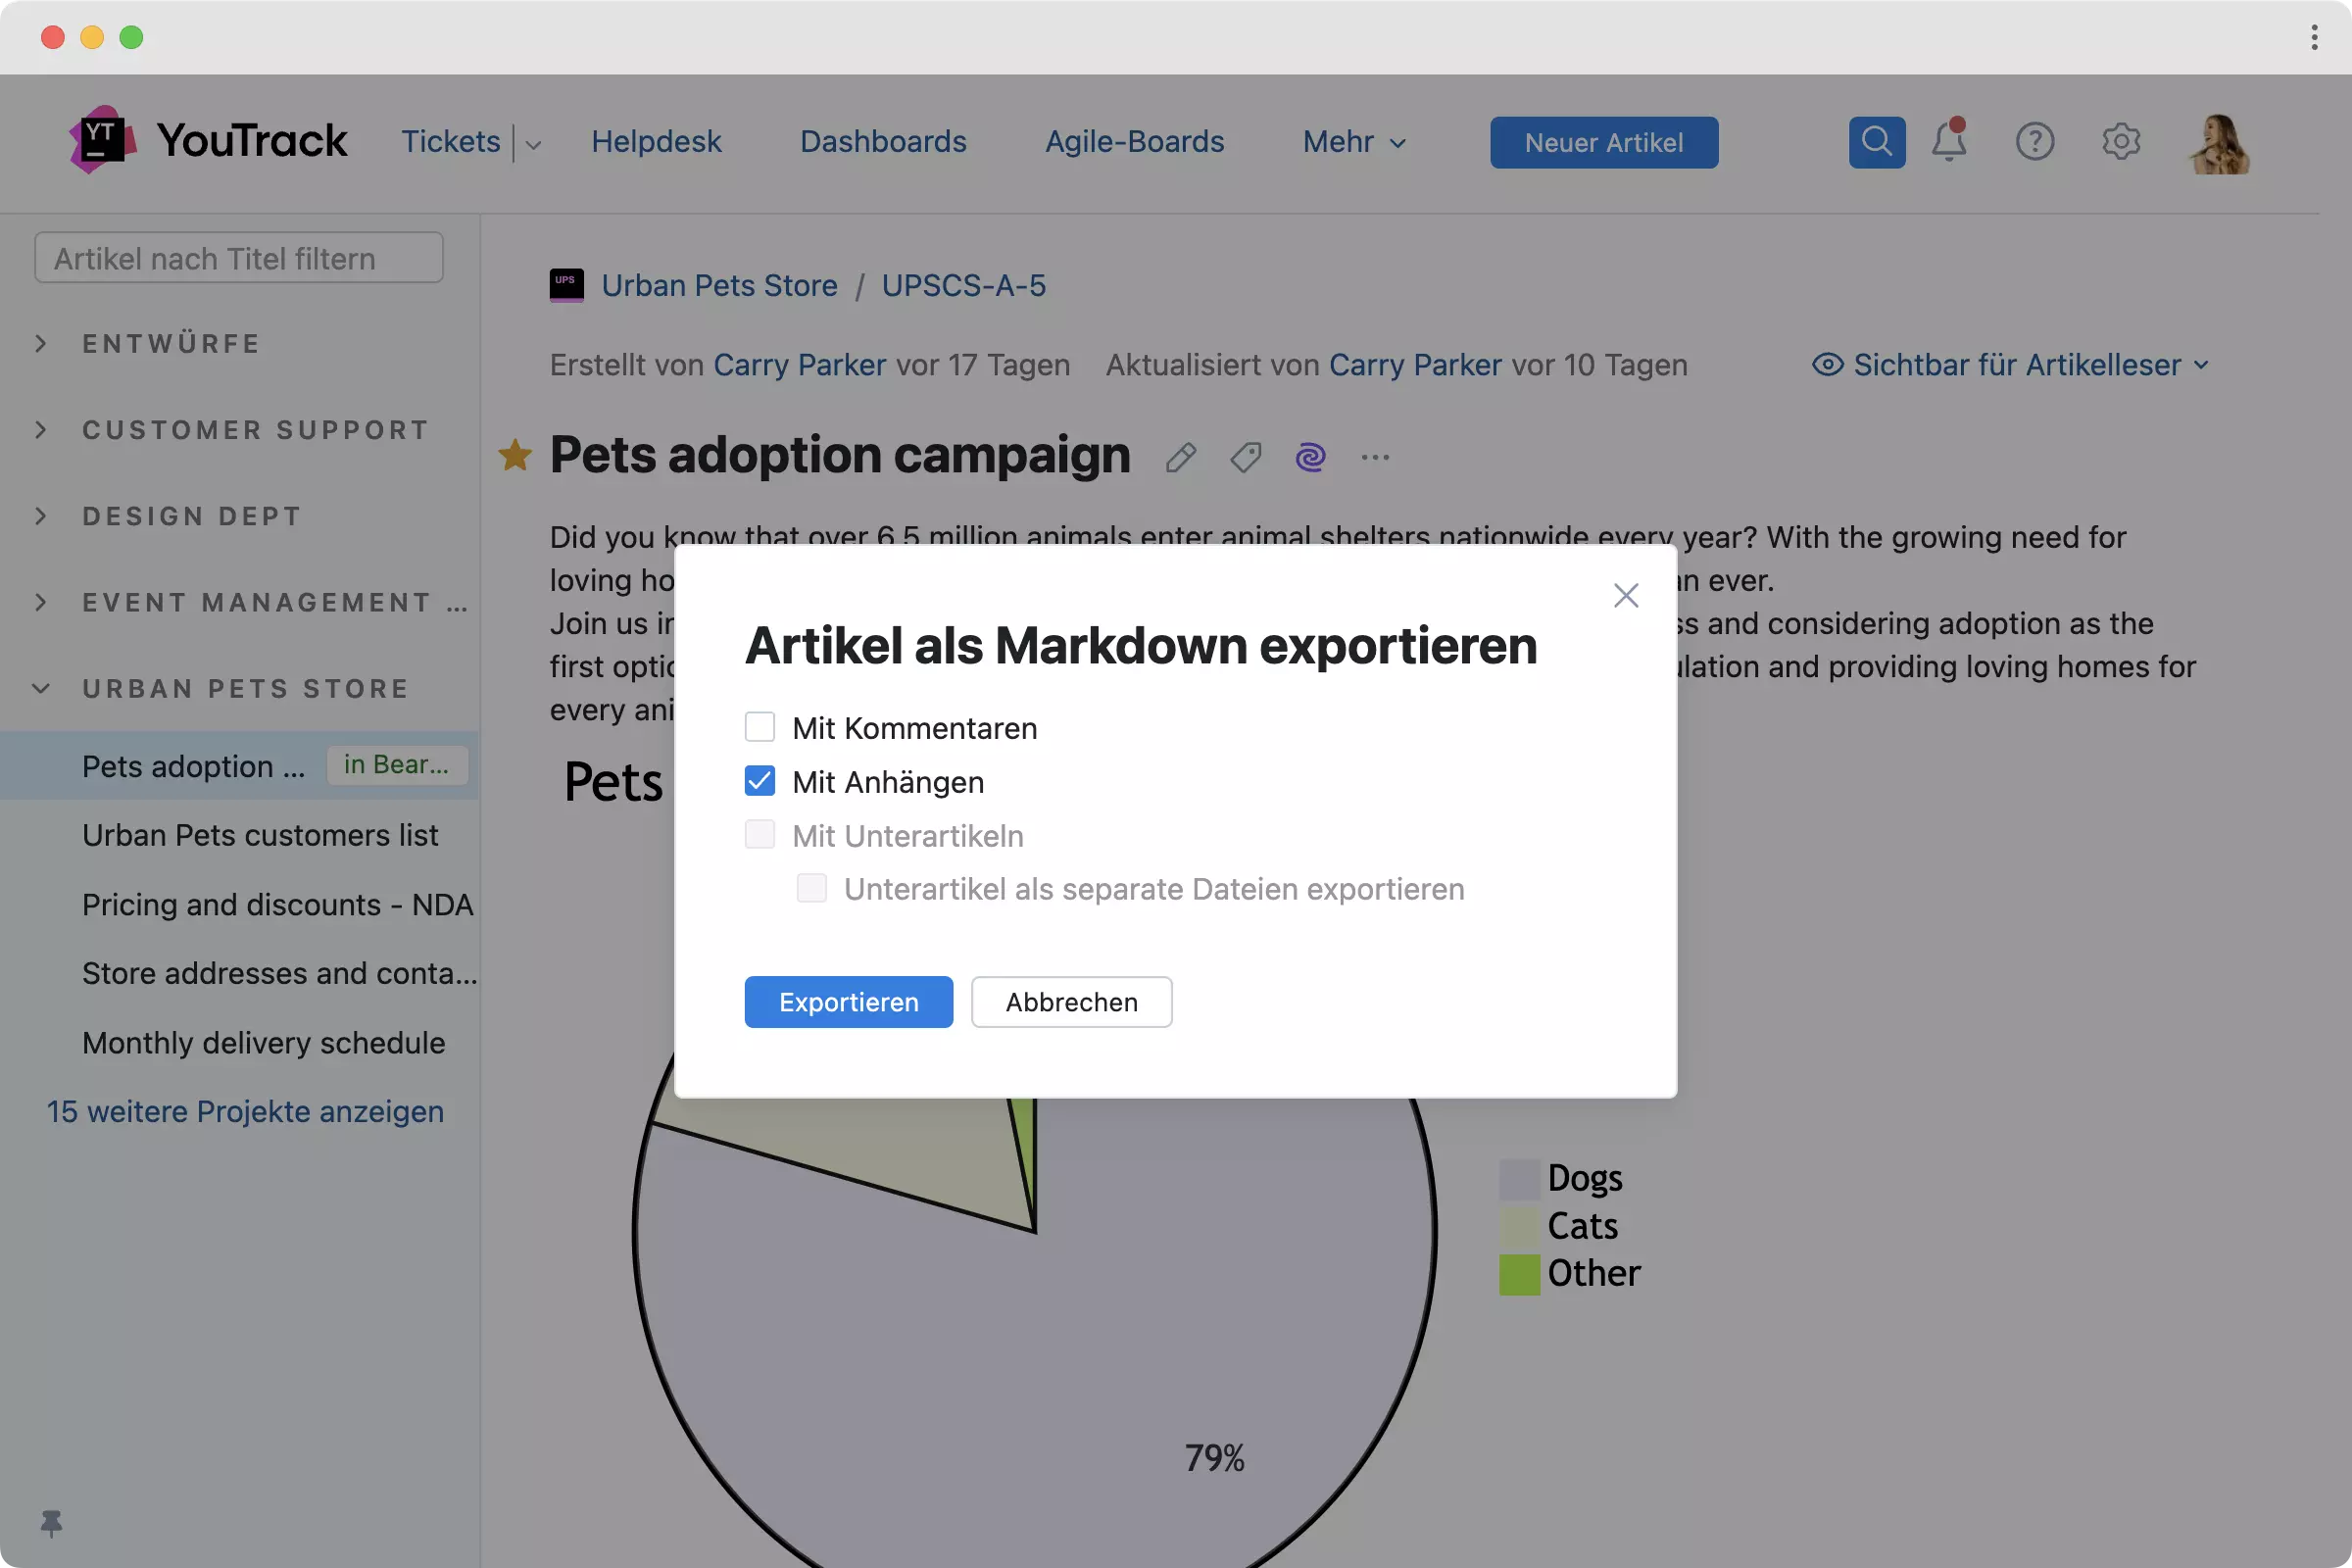The image size is (2352, 1568).
Task: Toggle the star favorite on the article
Action: pyautogui.click(x=515, y=456)
